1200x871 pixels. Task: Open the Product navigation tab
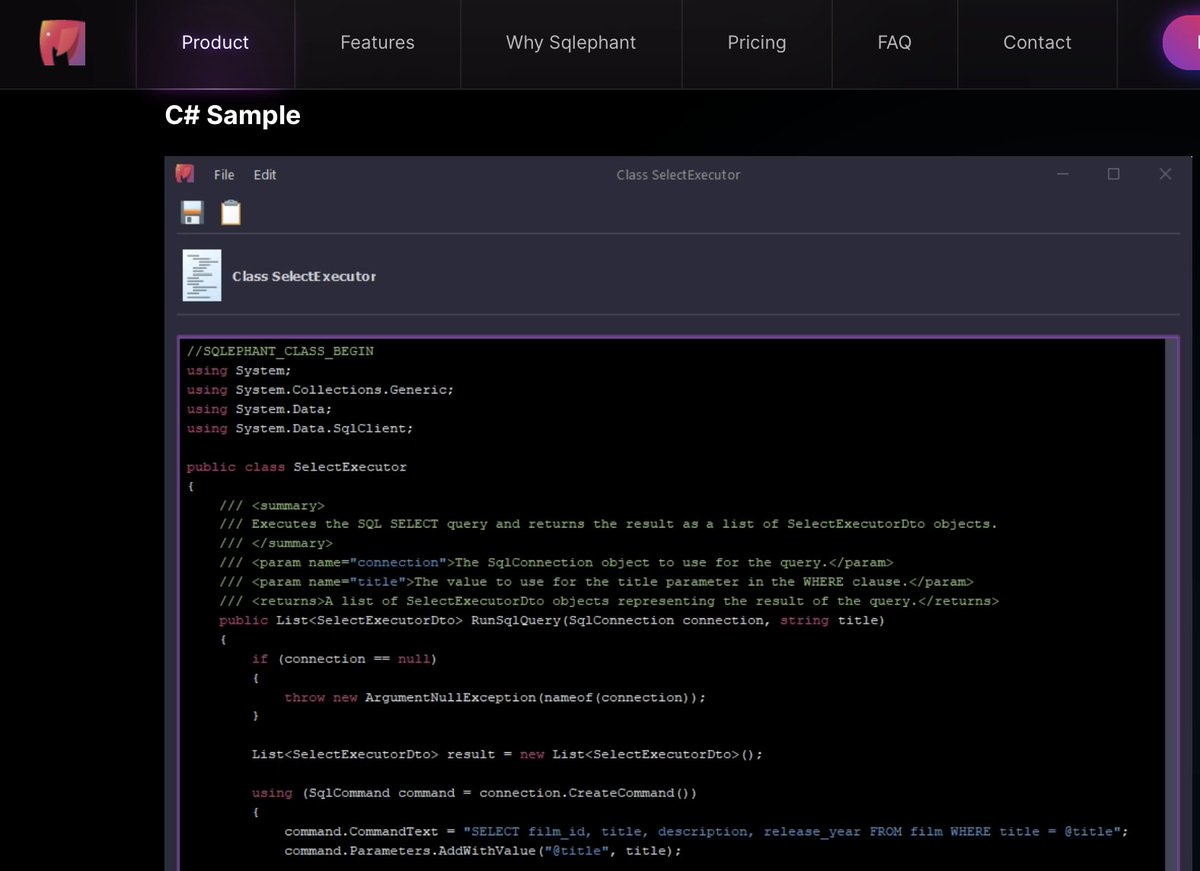coord(215,43)
